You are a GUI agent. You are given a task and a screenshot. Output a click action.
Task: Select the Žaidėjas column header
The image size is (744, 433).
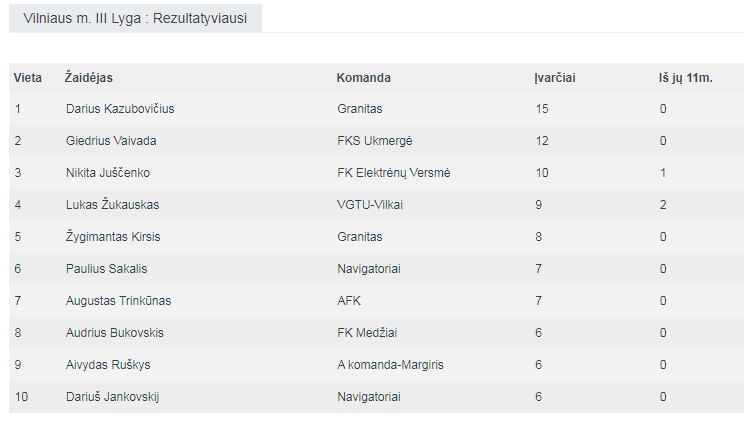pos(89,78)
